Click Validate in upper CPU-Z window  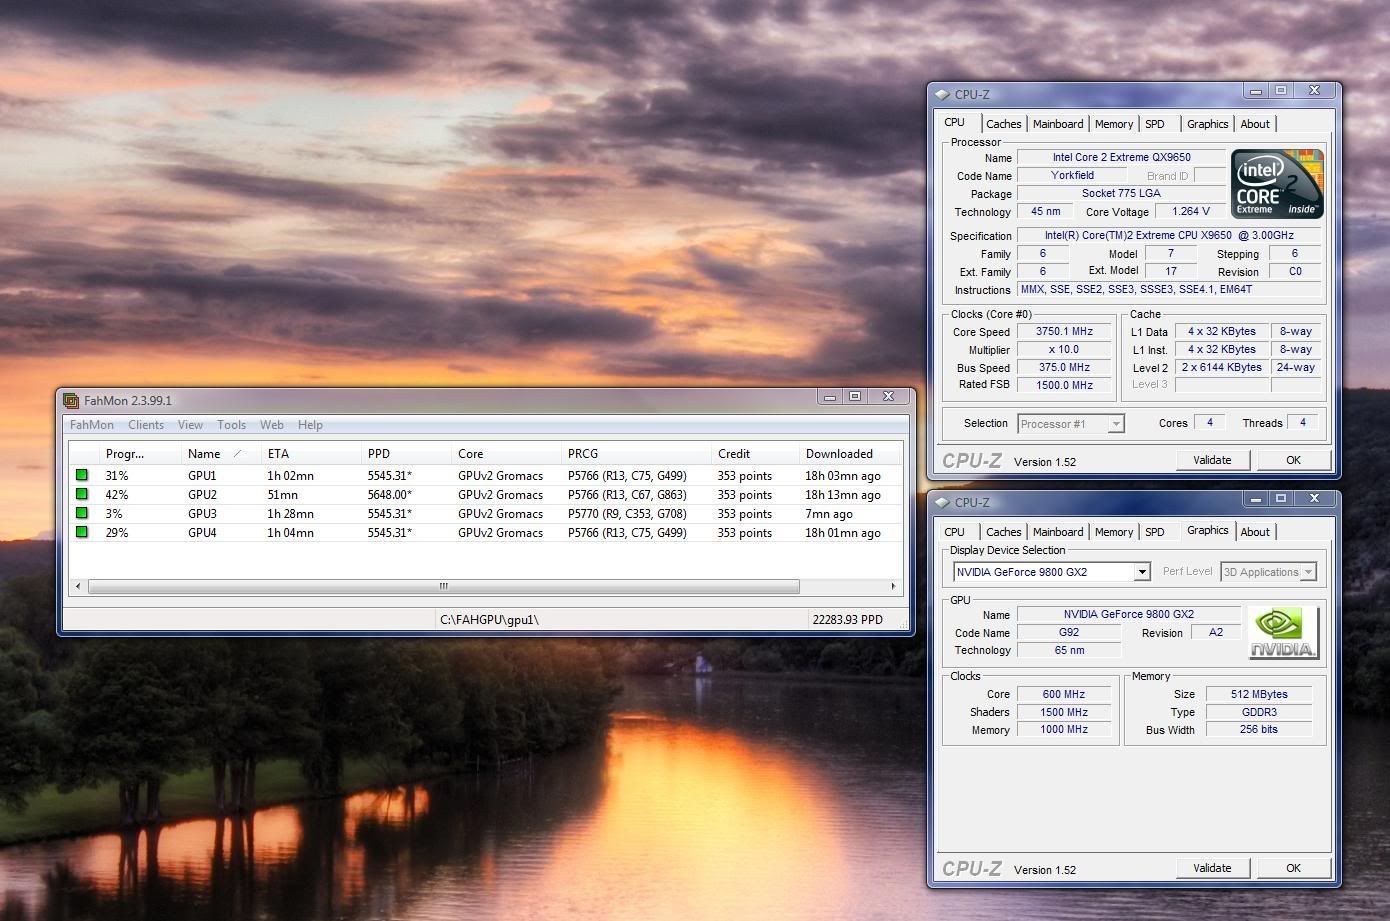coord(1212,460)
